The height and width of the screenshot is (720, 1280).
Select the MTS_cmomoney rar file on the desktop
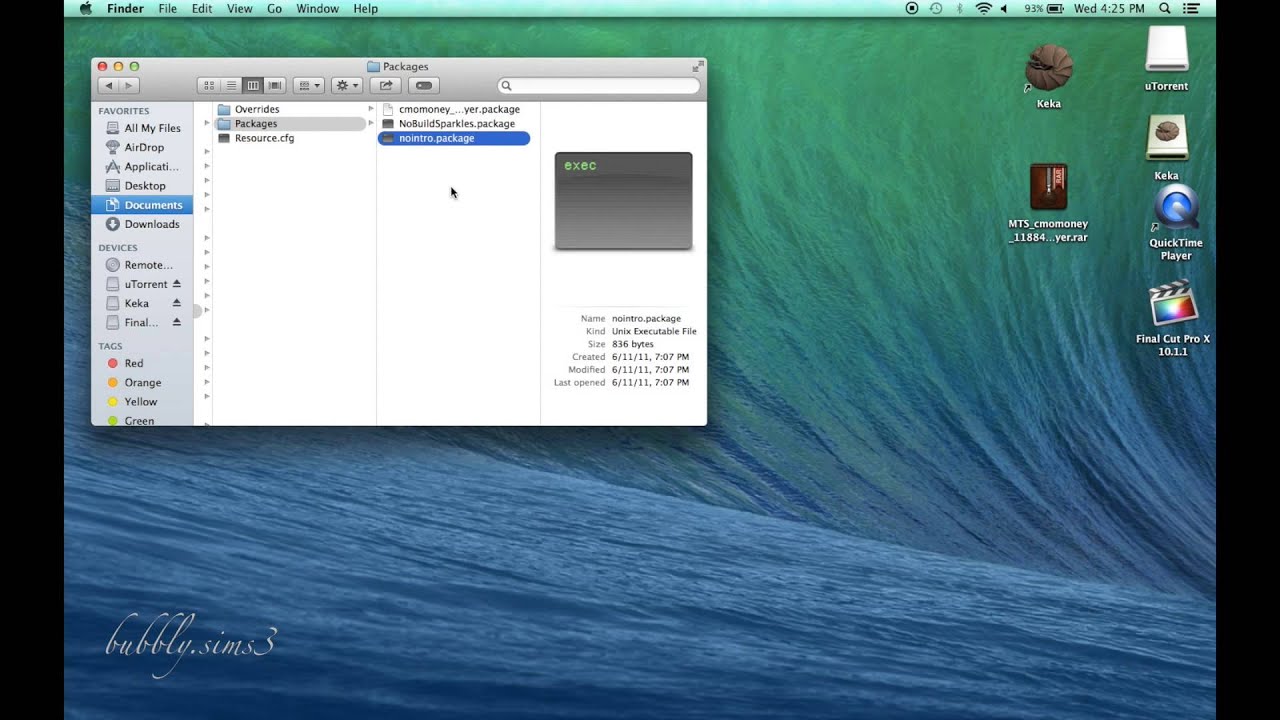(1048, 204)
